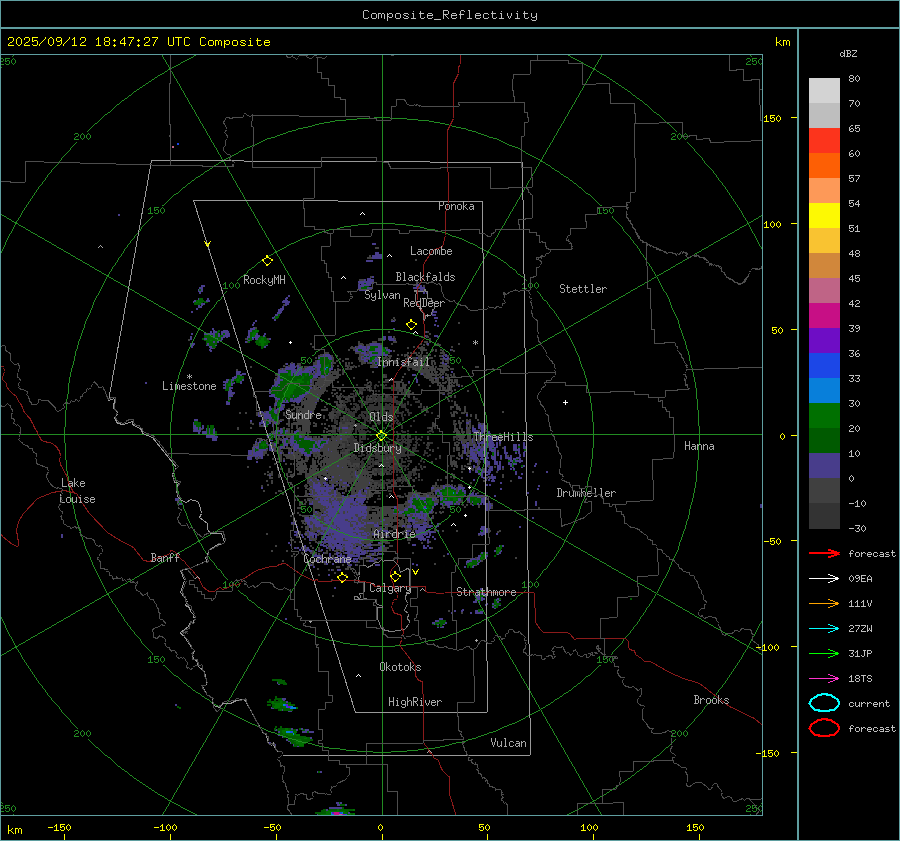Click the white 09EA arrow icon

coord(824,579)
